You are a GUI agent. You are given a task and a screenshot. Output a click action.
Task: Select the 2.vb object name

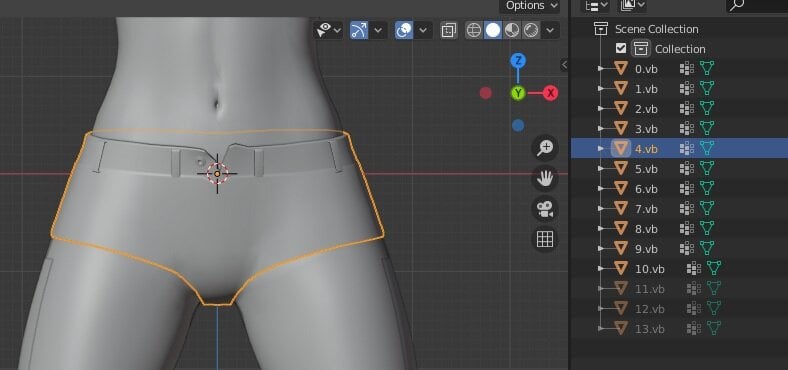tap(646, 109)
